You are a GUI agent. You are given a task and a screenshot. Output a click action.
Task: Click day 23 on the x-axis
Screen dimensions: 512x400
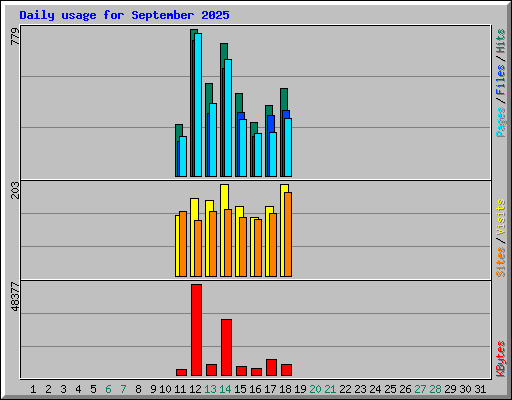click(360, 389)
